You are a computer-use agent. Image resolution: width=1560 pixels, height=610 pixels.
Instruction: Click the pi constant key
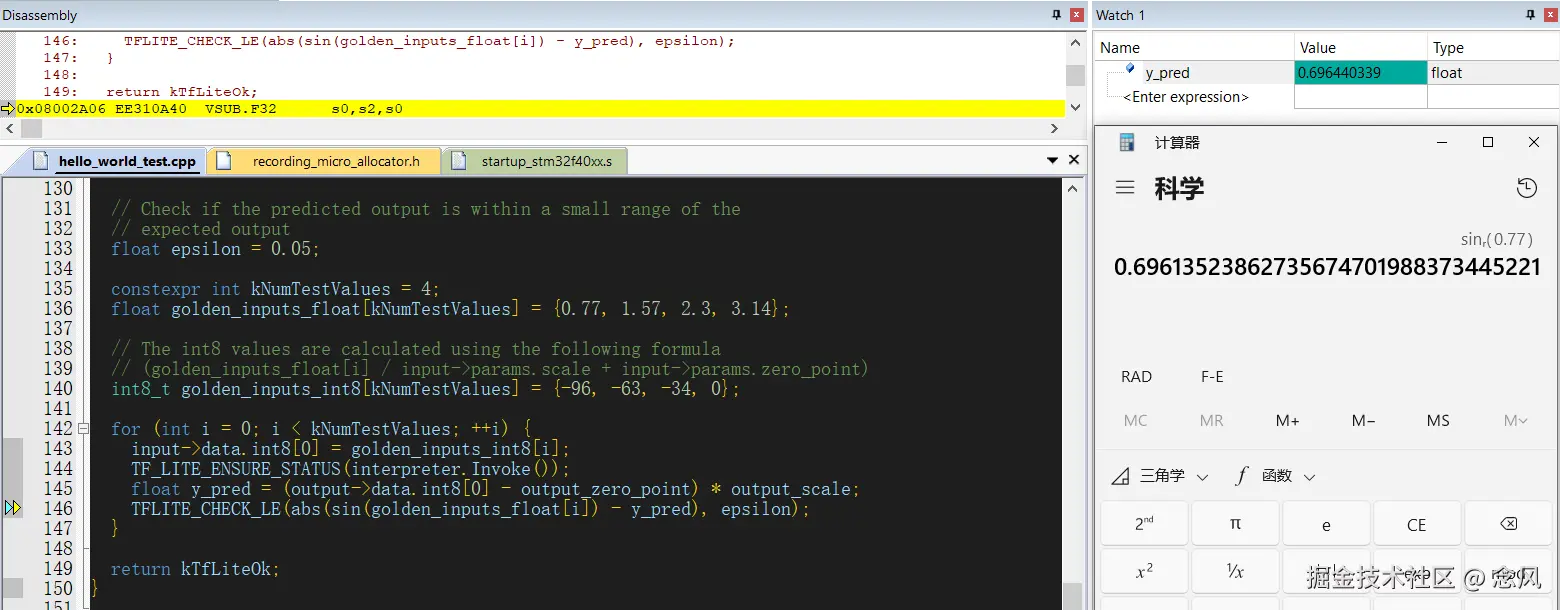pyautogui.click(x=1235, y=524)
